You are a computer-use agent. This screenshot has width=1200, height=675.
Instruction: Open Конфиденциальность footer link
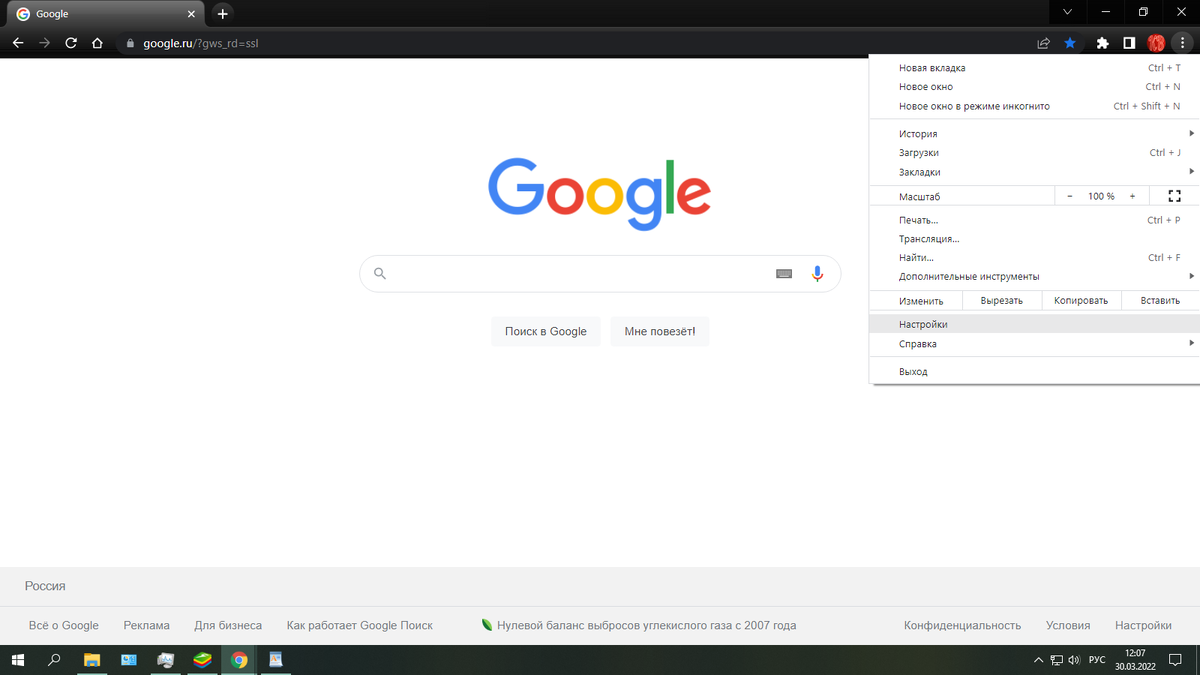click(x=963, y=625)
